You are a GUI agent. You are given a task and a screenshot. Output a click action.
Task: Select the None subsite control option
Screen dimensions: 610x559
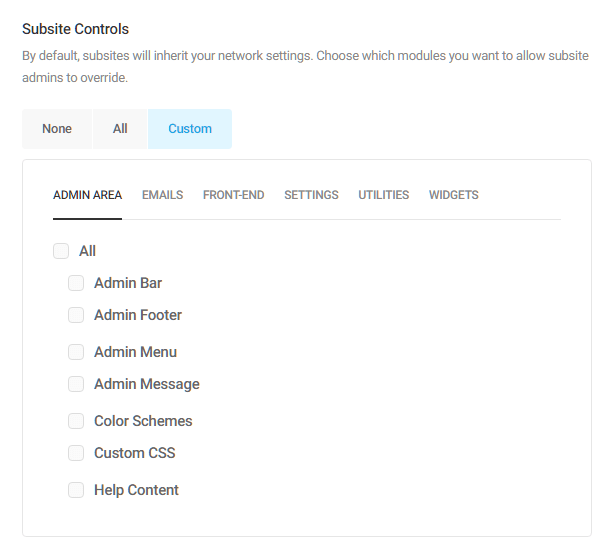57,129
